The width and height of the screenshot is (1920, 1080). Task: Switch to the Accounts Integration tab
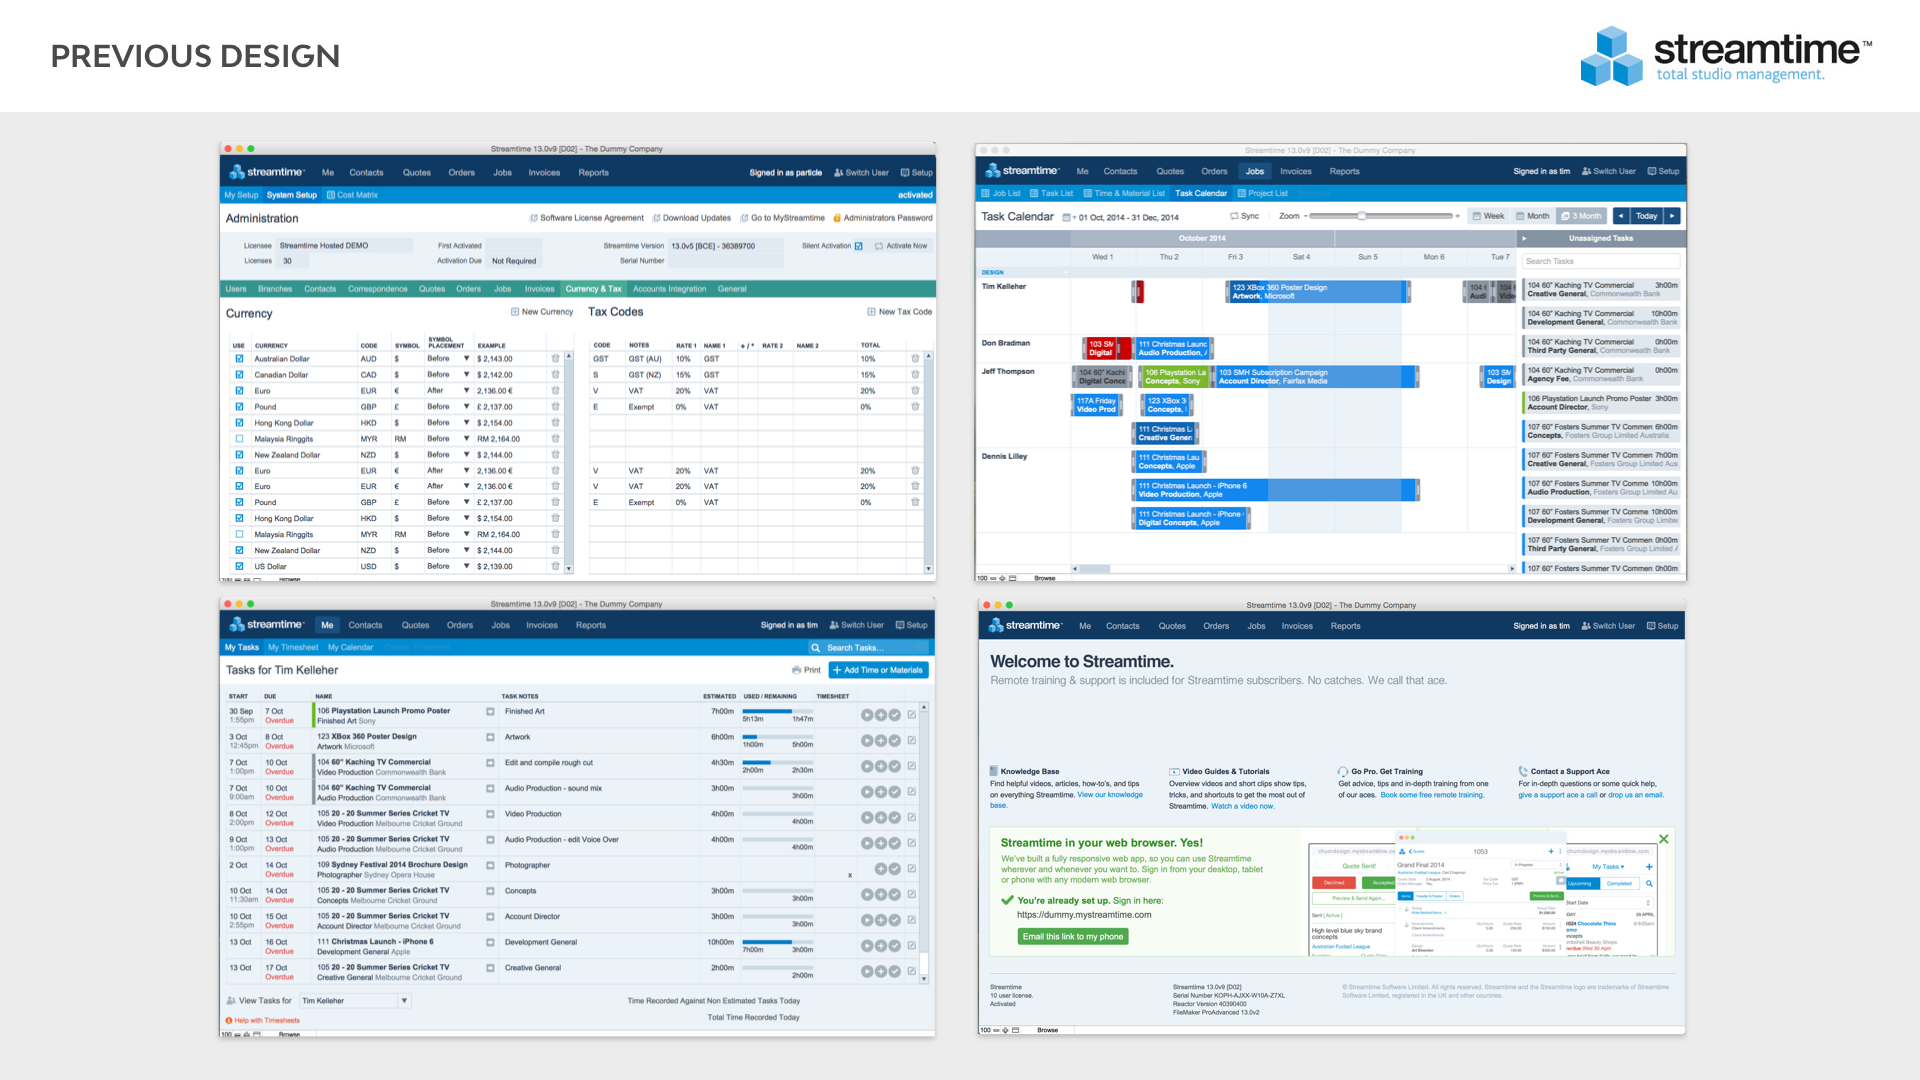669,289
